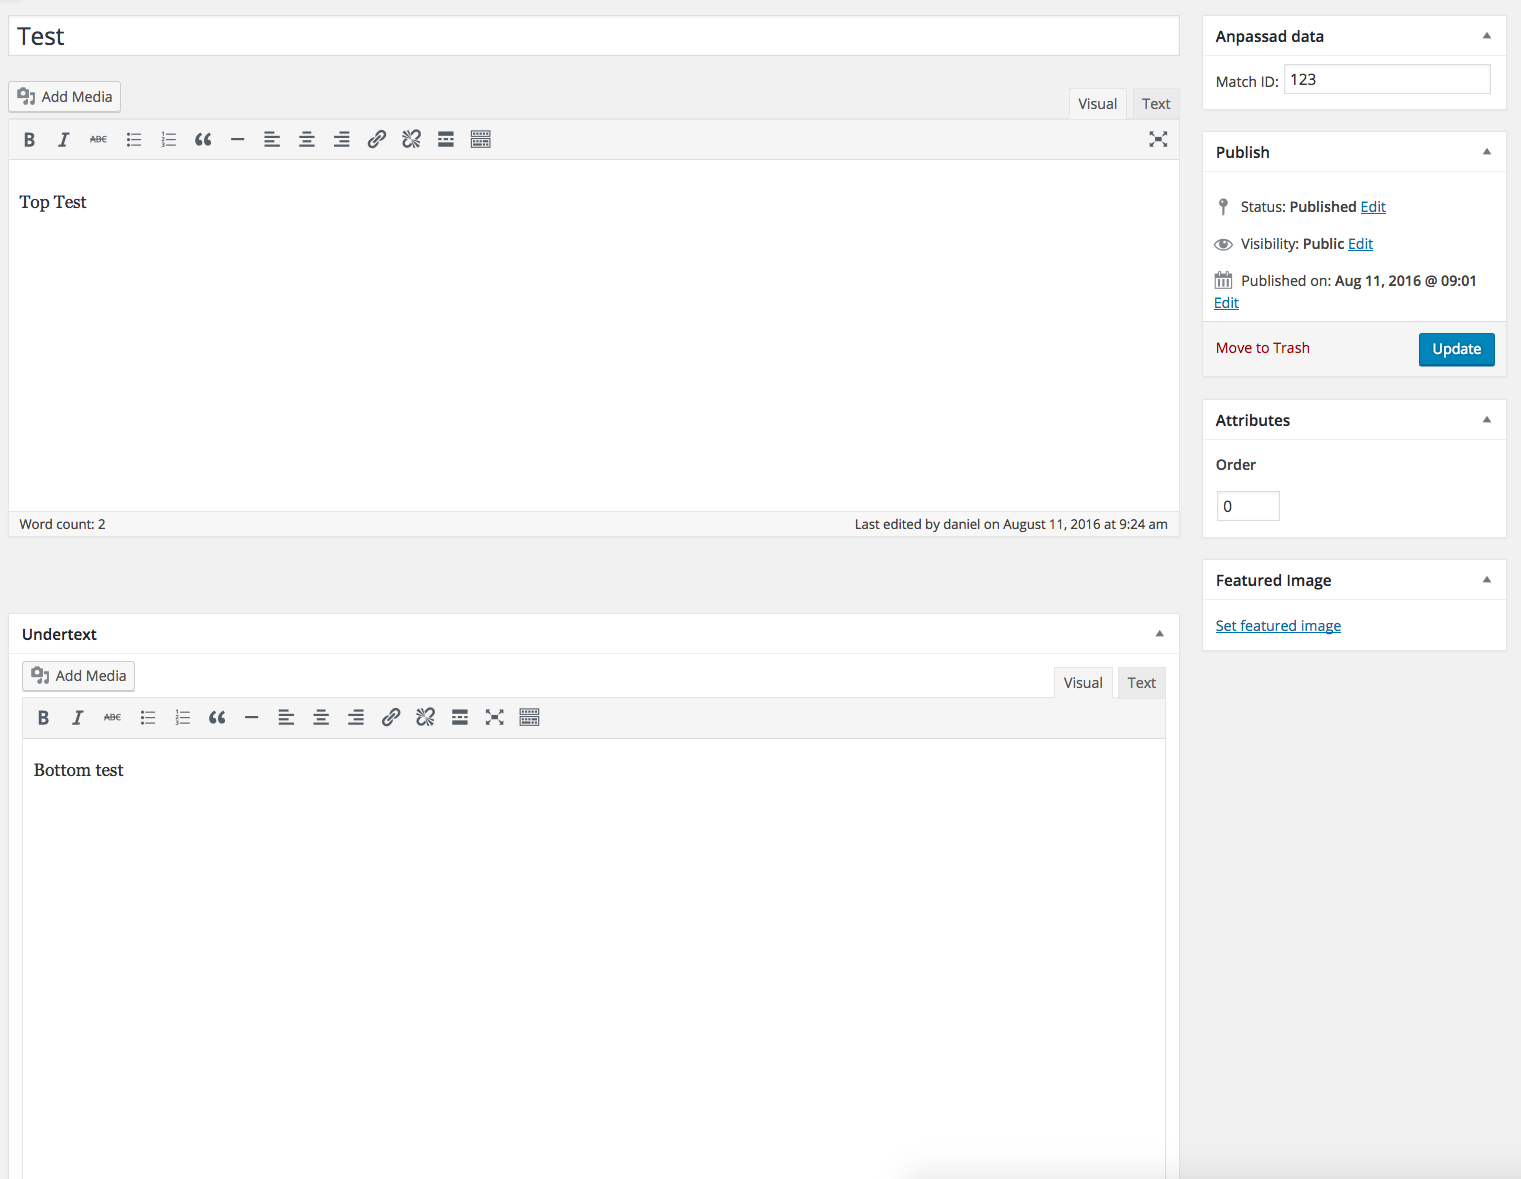1521x1179 pixels.
Task: Insert blockquote in the top editor
Action: [x=203, y=140]
